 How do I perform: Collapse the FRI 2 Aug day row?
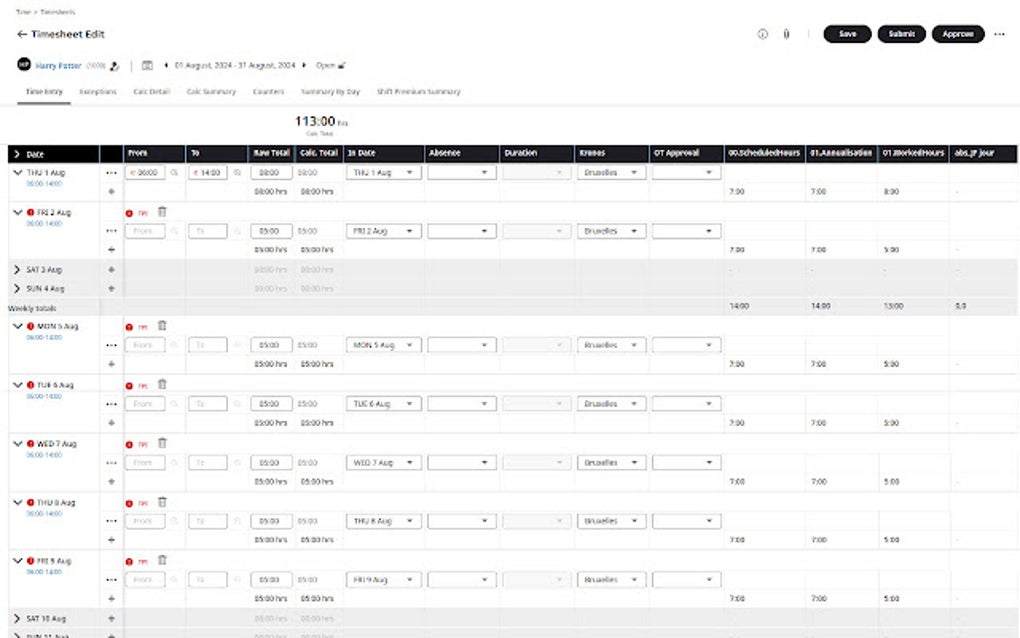coord(18,213)
